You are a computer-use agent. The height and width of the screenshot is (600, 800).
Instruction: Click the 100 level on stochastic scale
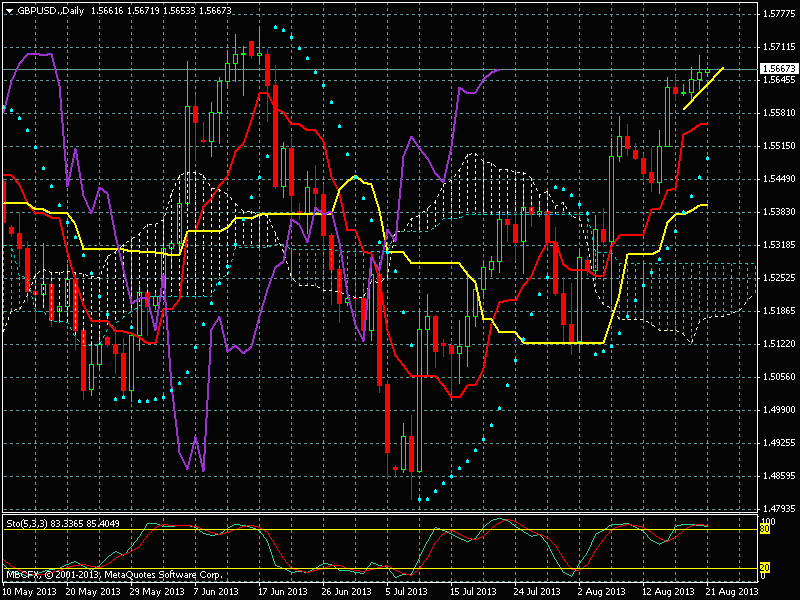(x=768, y=521)
